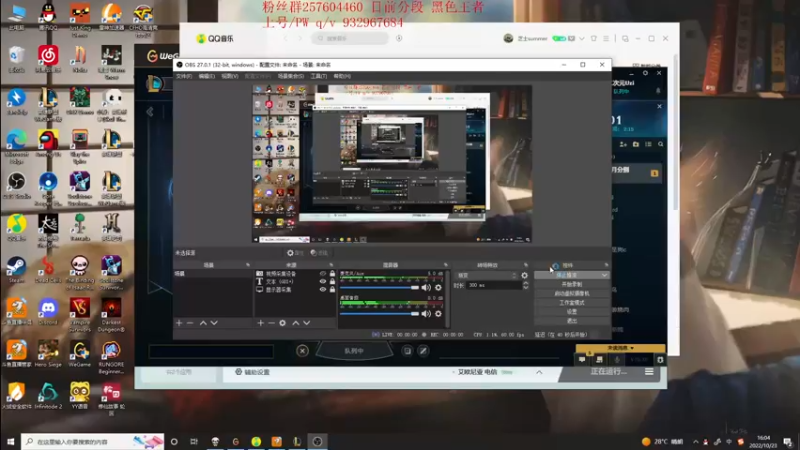Click the Start Virtual Camera button
Image resolution: width=800 pixels, height=450 pixels.
click(x=571, y=293)
